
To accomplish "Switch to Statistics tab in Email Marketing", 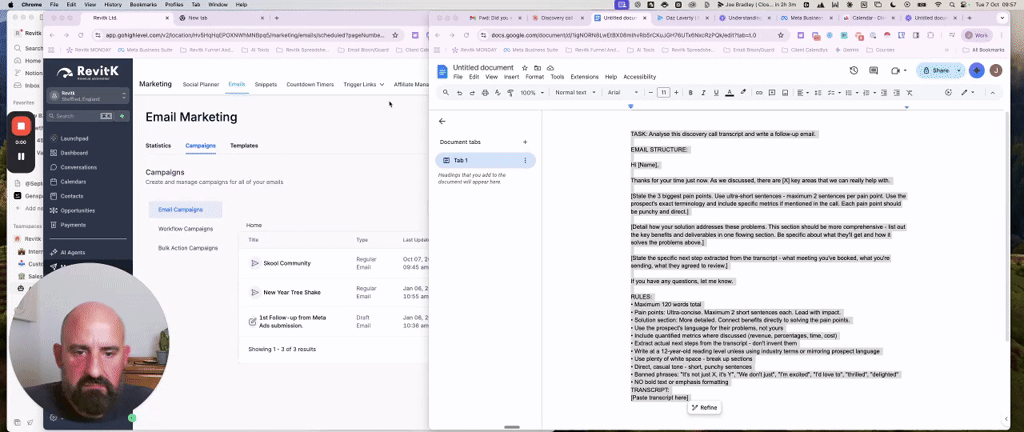I will (x=158, y=146).
